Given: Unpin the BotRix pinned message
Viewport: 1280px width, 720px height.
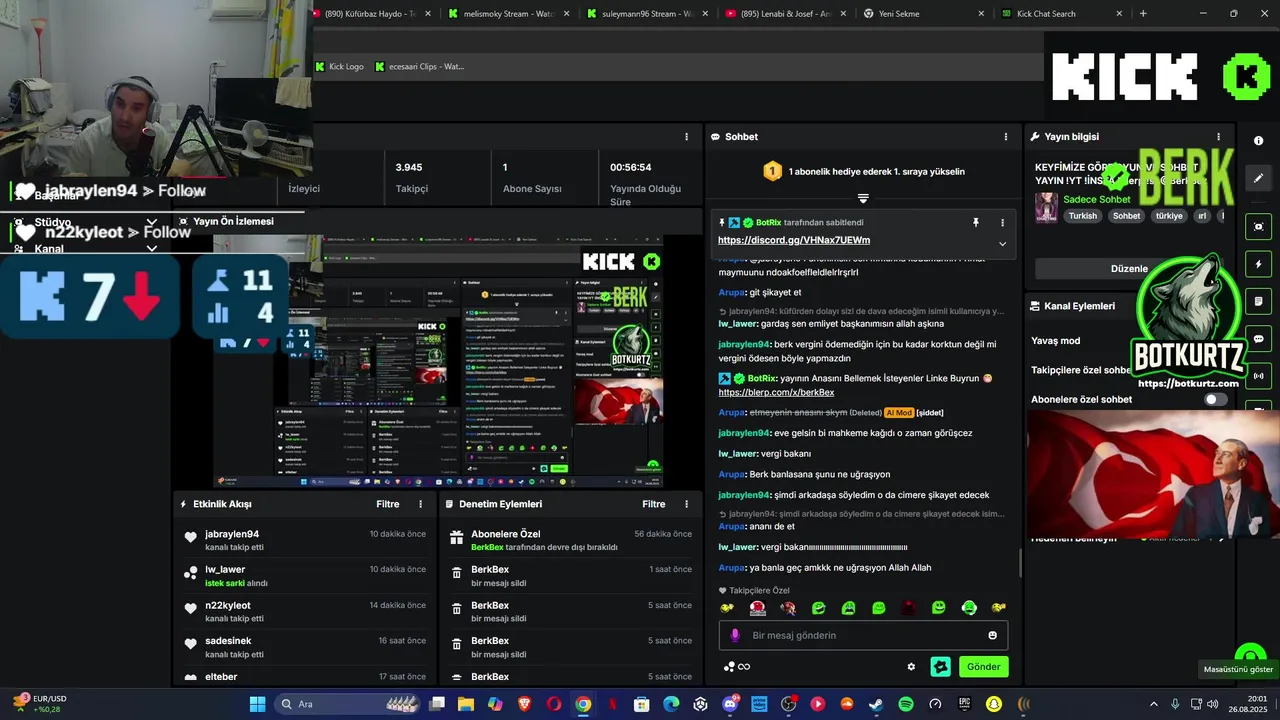Looking at the screenshot, I should 976,223.
